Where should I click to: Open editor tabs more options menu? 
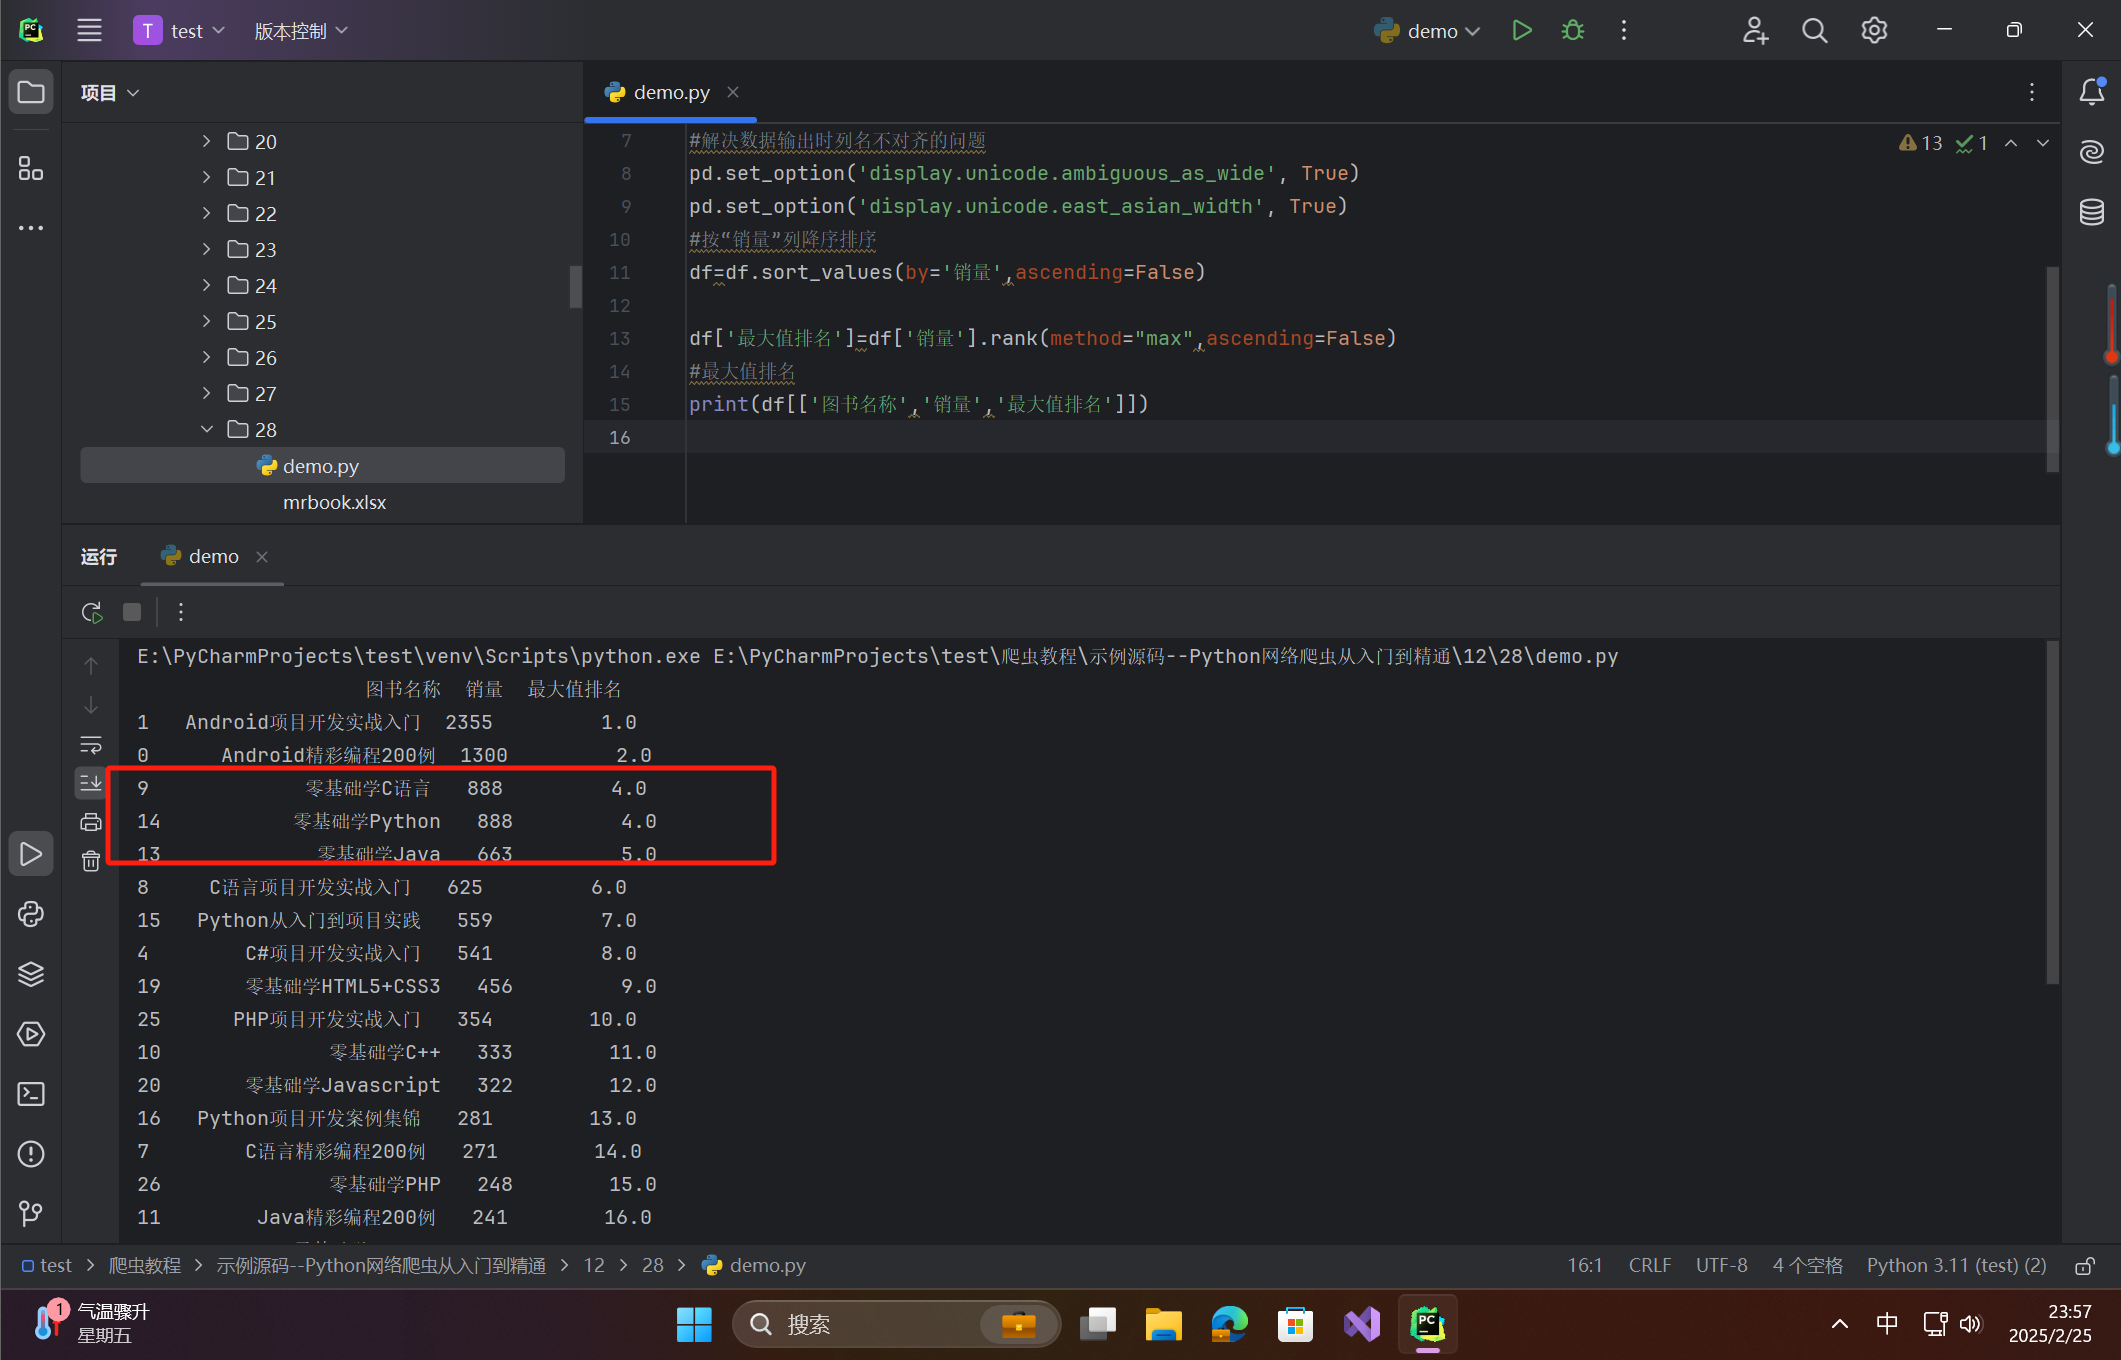2032,92
